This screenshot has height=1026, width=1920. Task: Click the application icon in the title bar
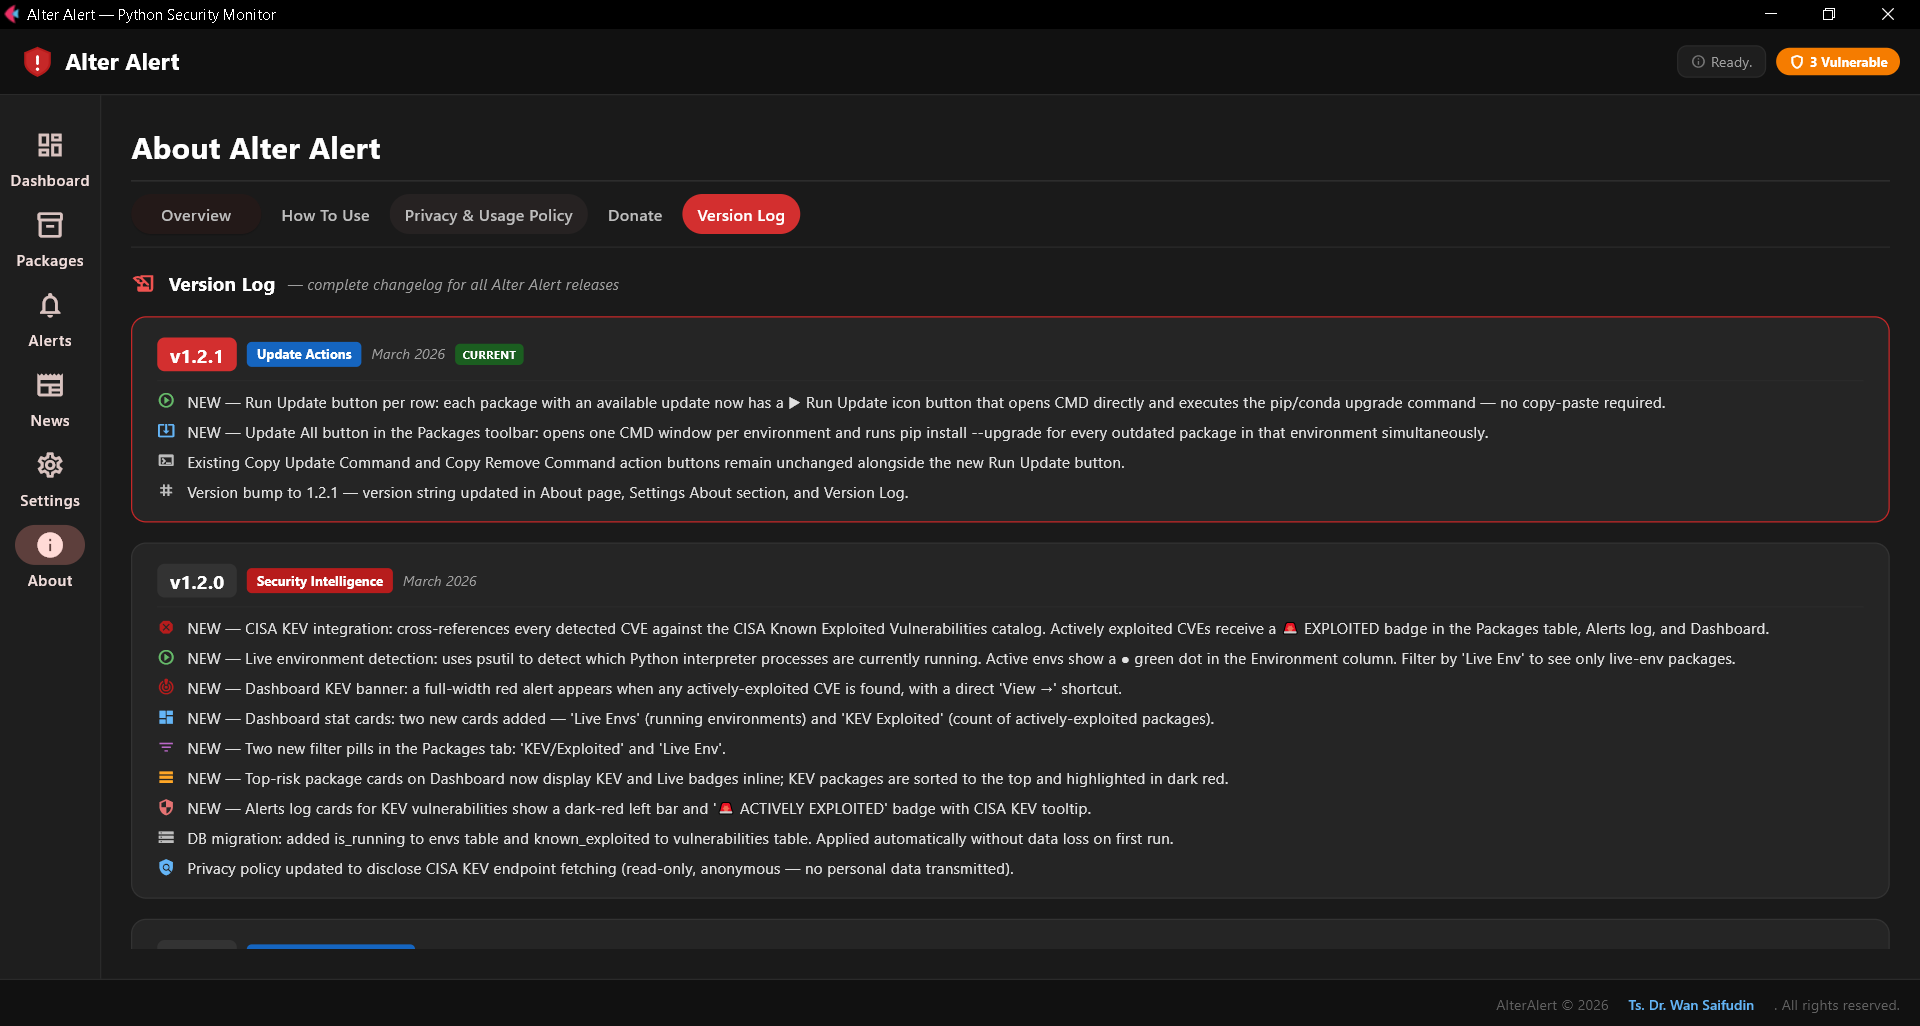(13, 14)
